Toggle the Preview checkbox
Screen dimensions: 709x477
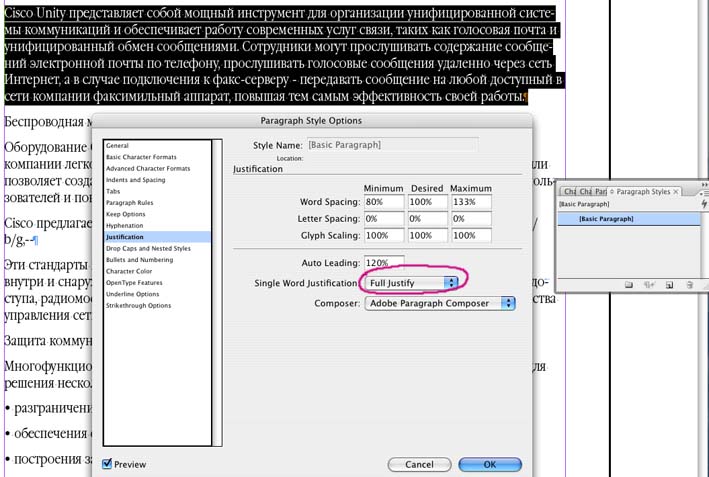pyautogui.click(x=107, y=463)
